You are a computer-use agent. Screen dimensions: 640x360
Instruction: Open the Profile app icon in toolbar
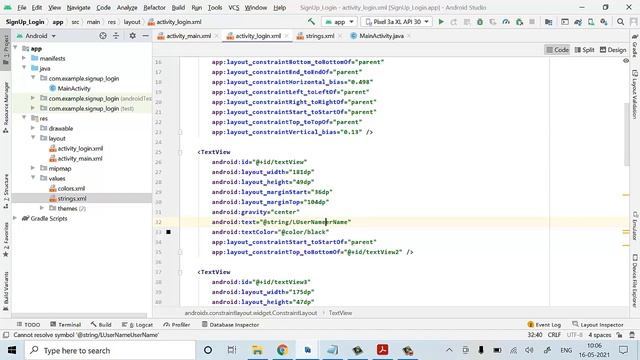[506, 22]
